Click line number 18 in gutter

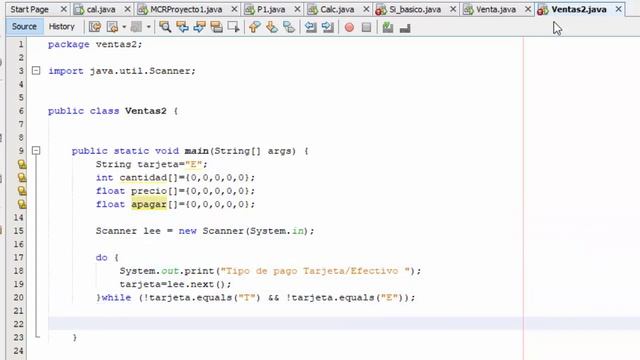point(19,271)
